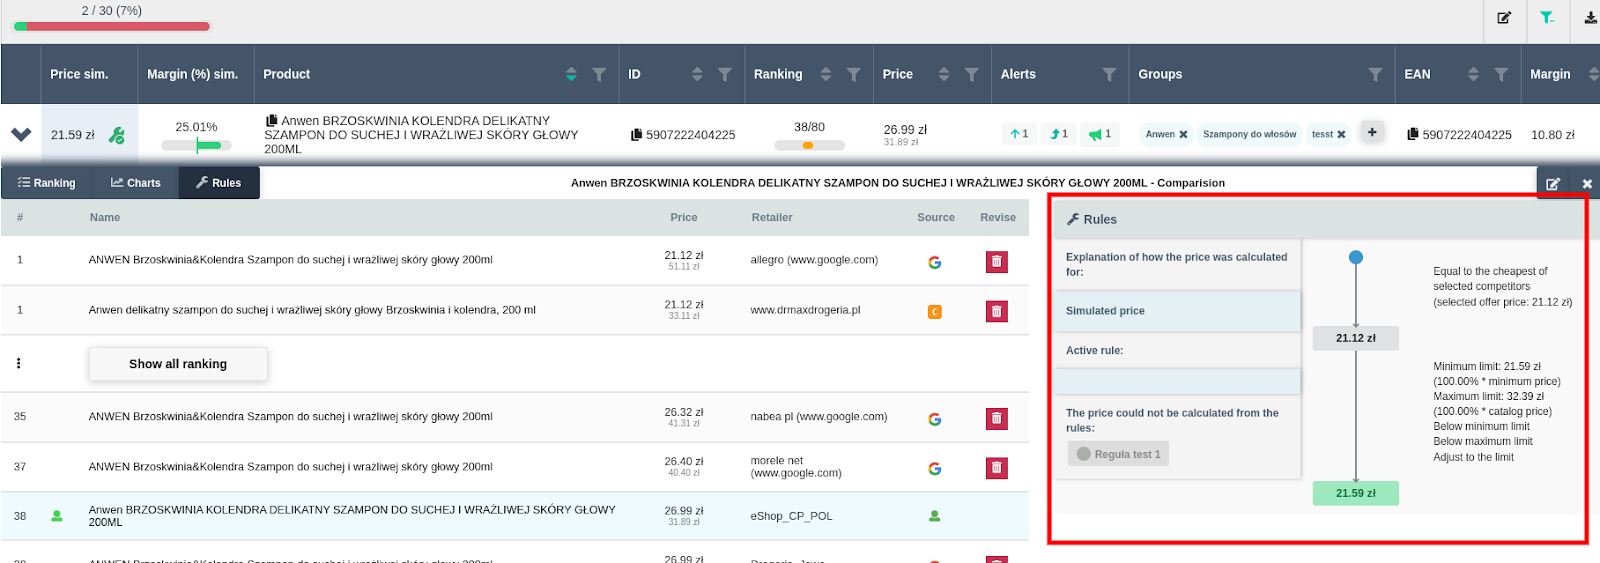The image size is (1600, 563).
Task: Switch to the Ranking tab
Action: 47,183
